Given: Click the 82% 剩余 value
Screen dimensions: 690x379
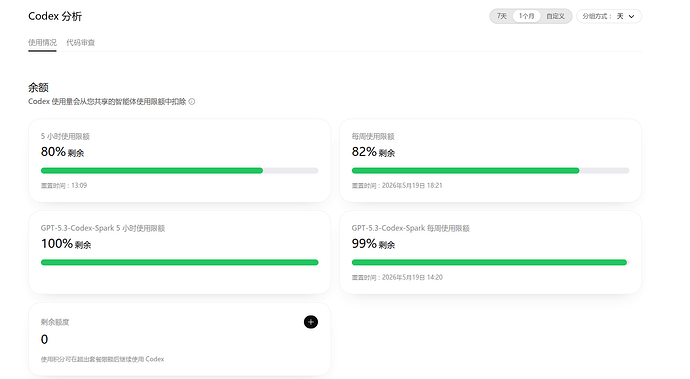Looking at the screenshot, I should 373,152.
